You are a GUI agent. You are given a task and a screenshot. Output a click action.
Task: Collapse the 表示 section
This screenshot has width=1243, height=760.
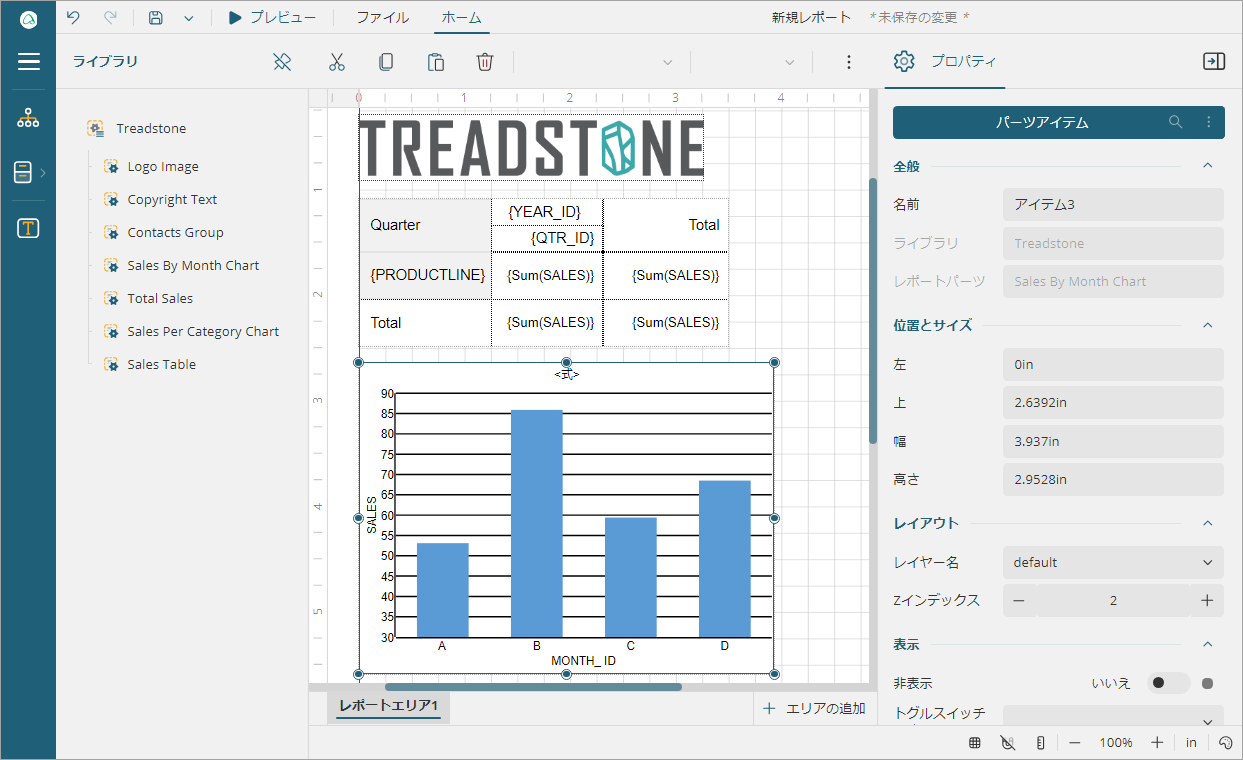[1207, 644]
